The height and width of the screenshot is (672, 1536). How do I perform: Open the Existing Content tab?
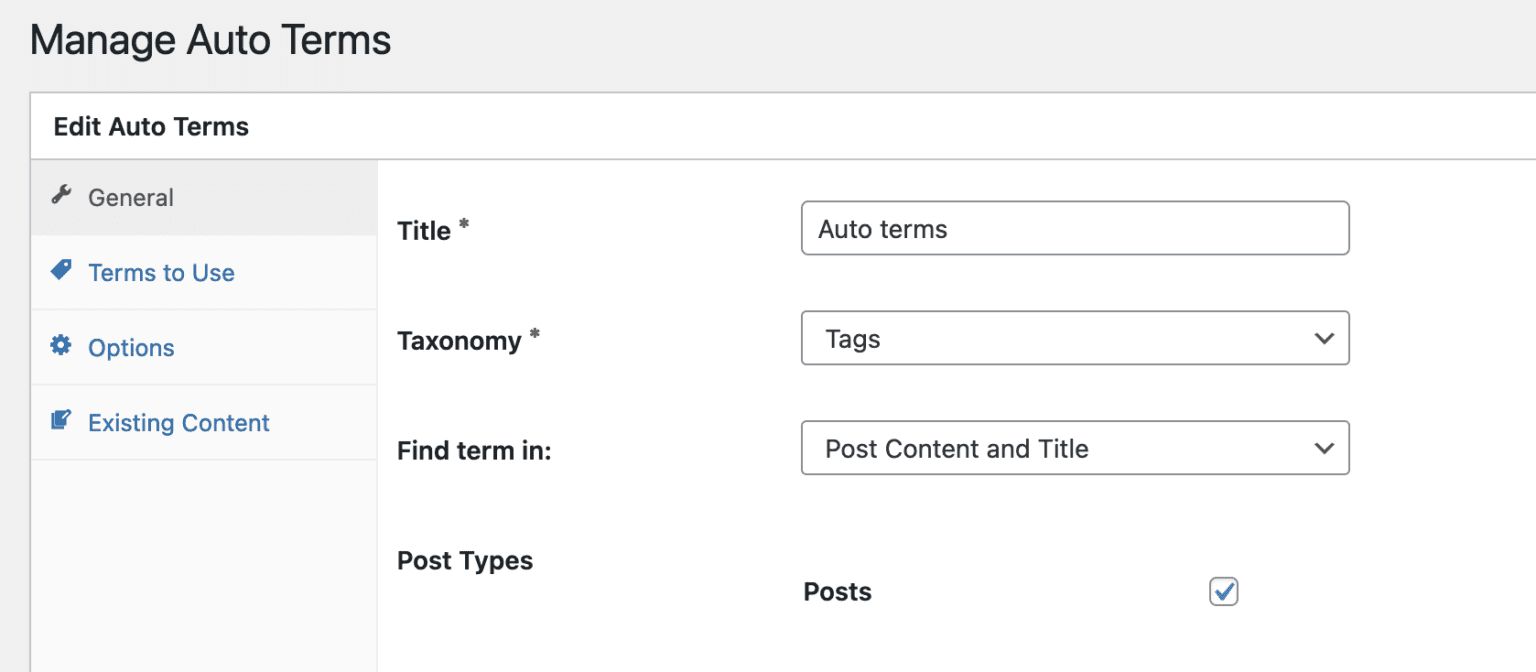(179, 423)
